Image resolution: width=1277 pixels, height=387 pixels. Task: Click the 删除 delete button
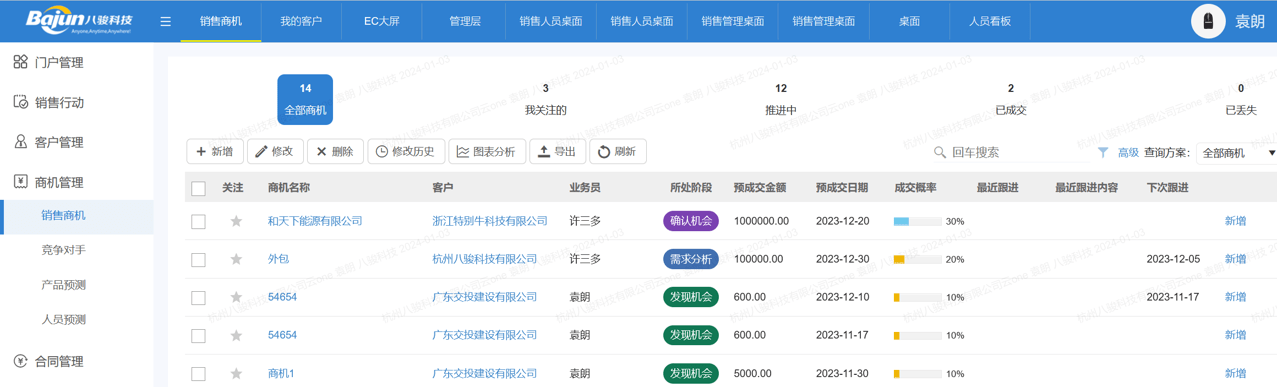click(x=335, y=151)
